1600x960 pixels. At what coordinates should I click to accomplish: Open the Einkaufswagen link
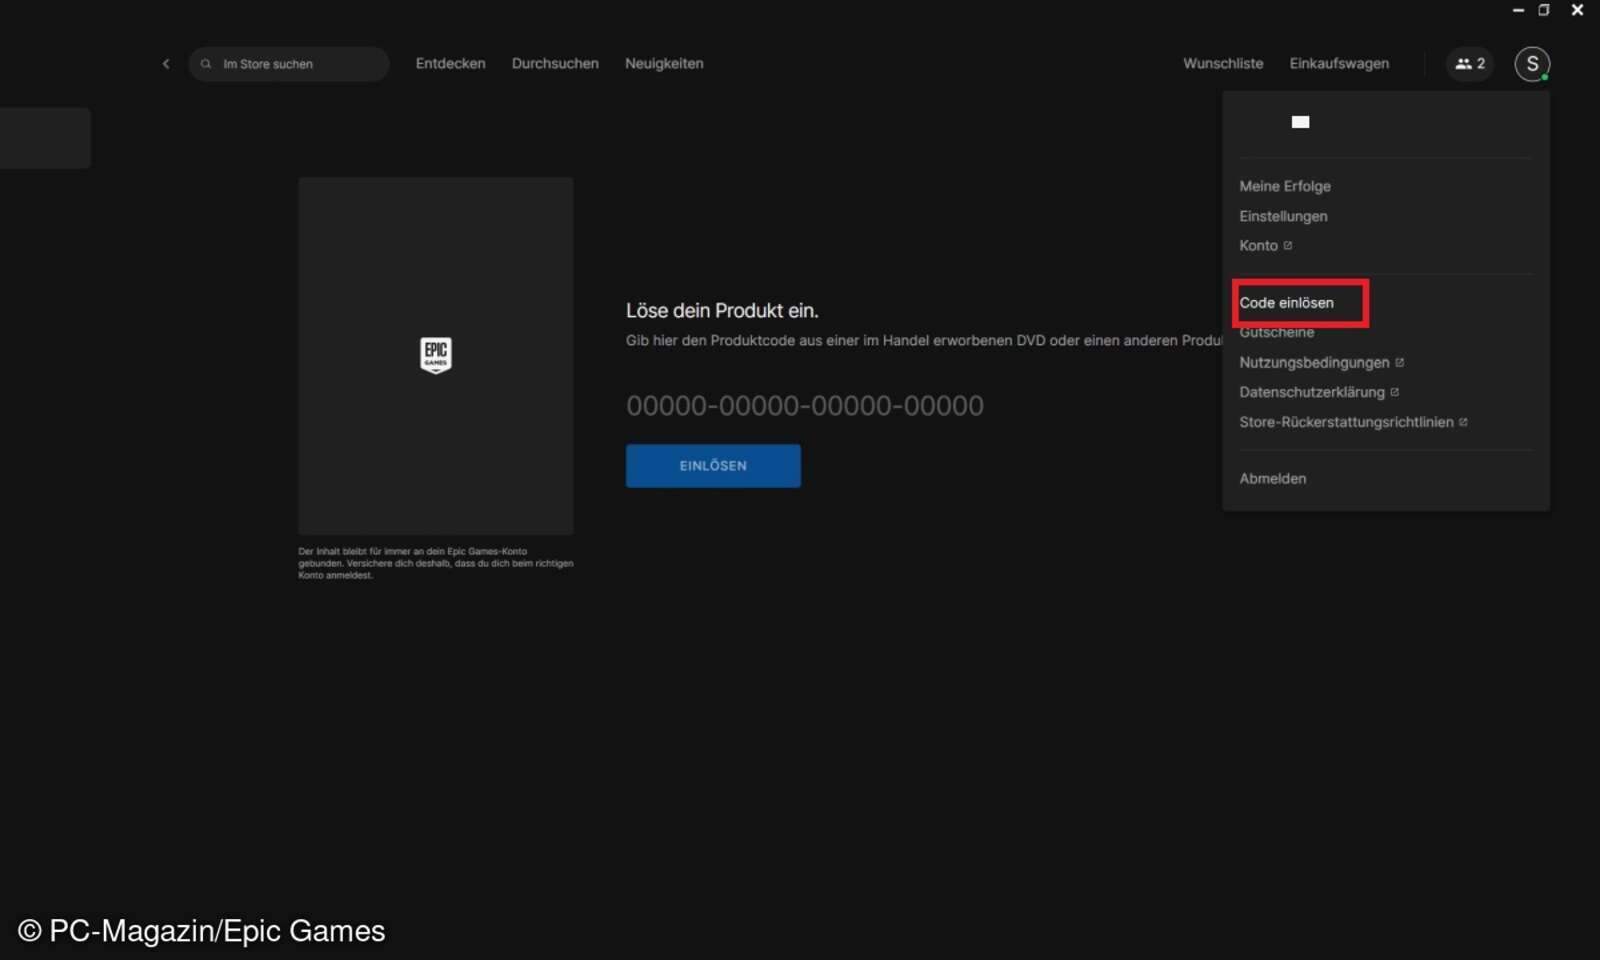click(1339, 63)
